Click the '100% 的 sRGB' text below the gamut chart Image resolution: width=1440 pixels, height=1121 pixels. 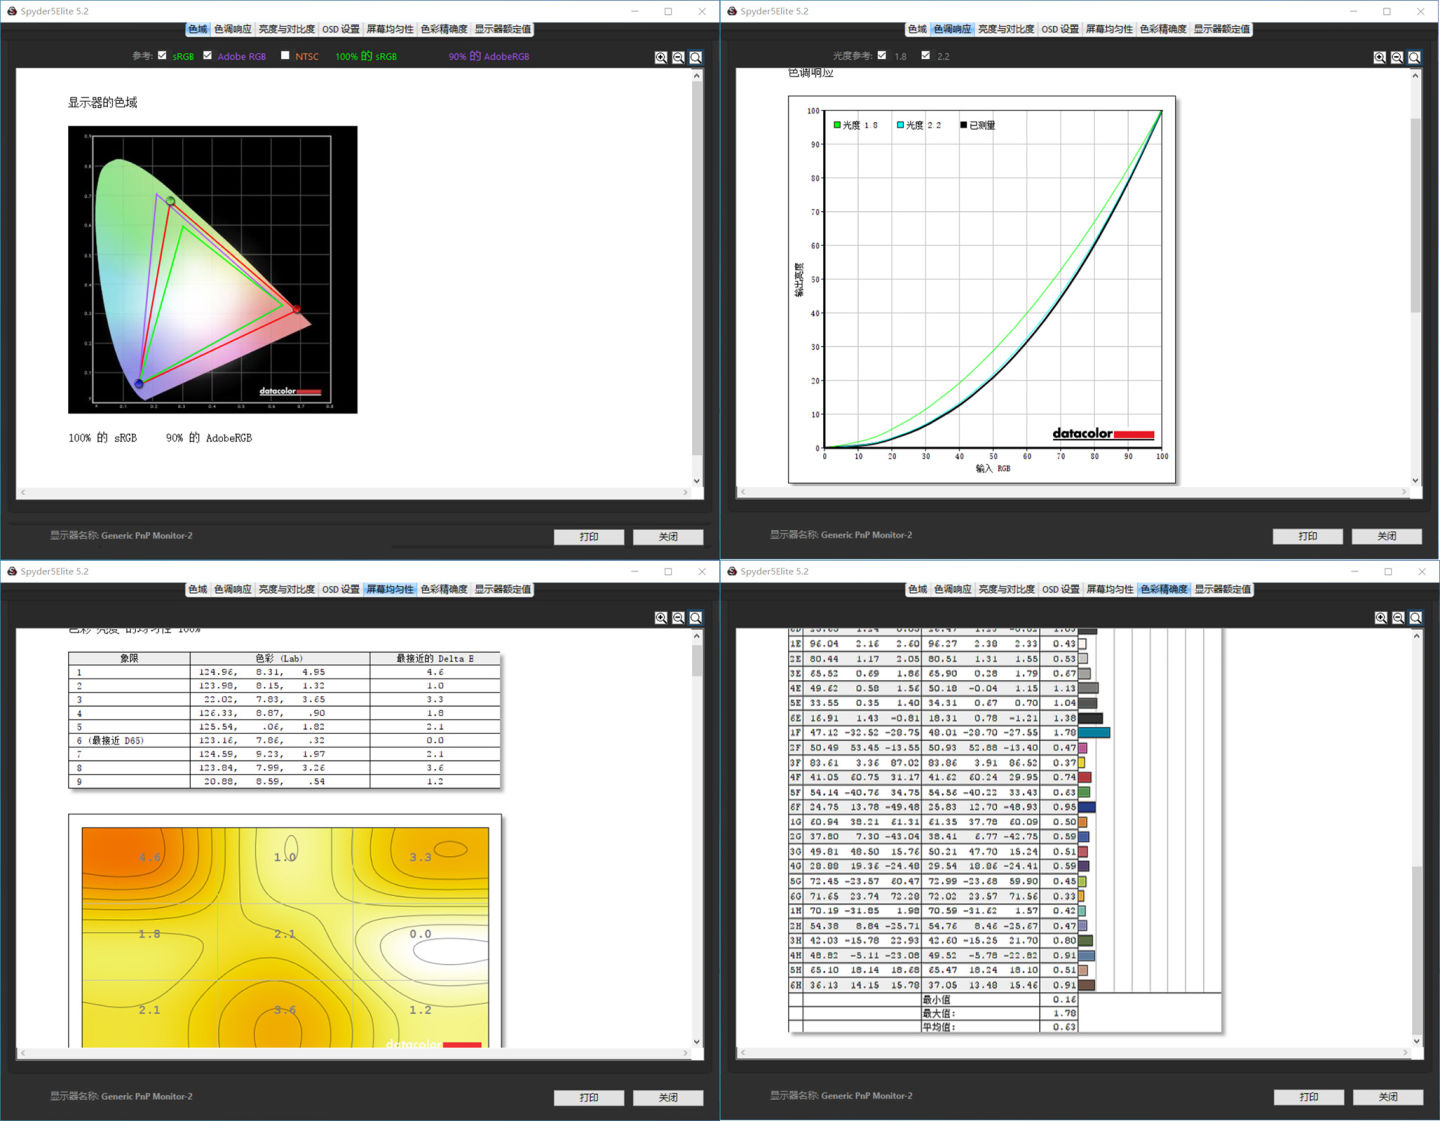click(x=103, y=438)
